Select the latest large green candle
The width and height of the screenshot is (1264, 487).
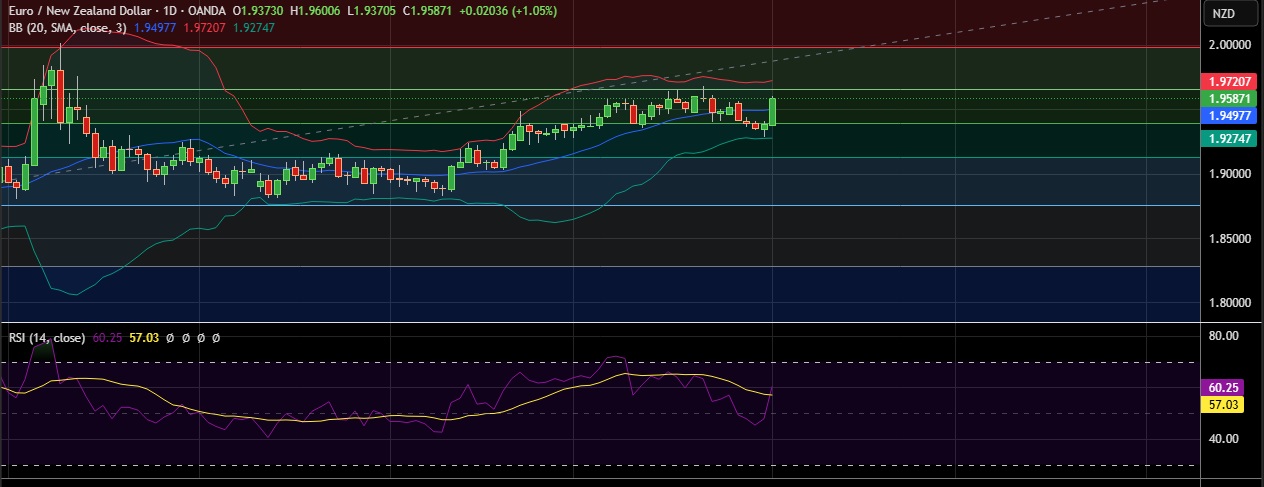click(x=773, y=110)
